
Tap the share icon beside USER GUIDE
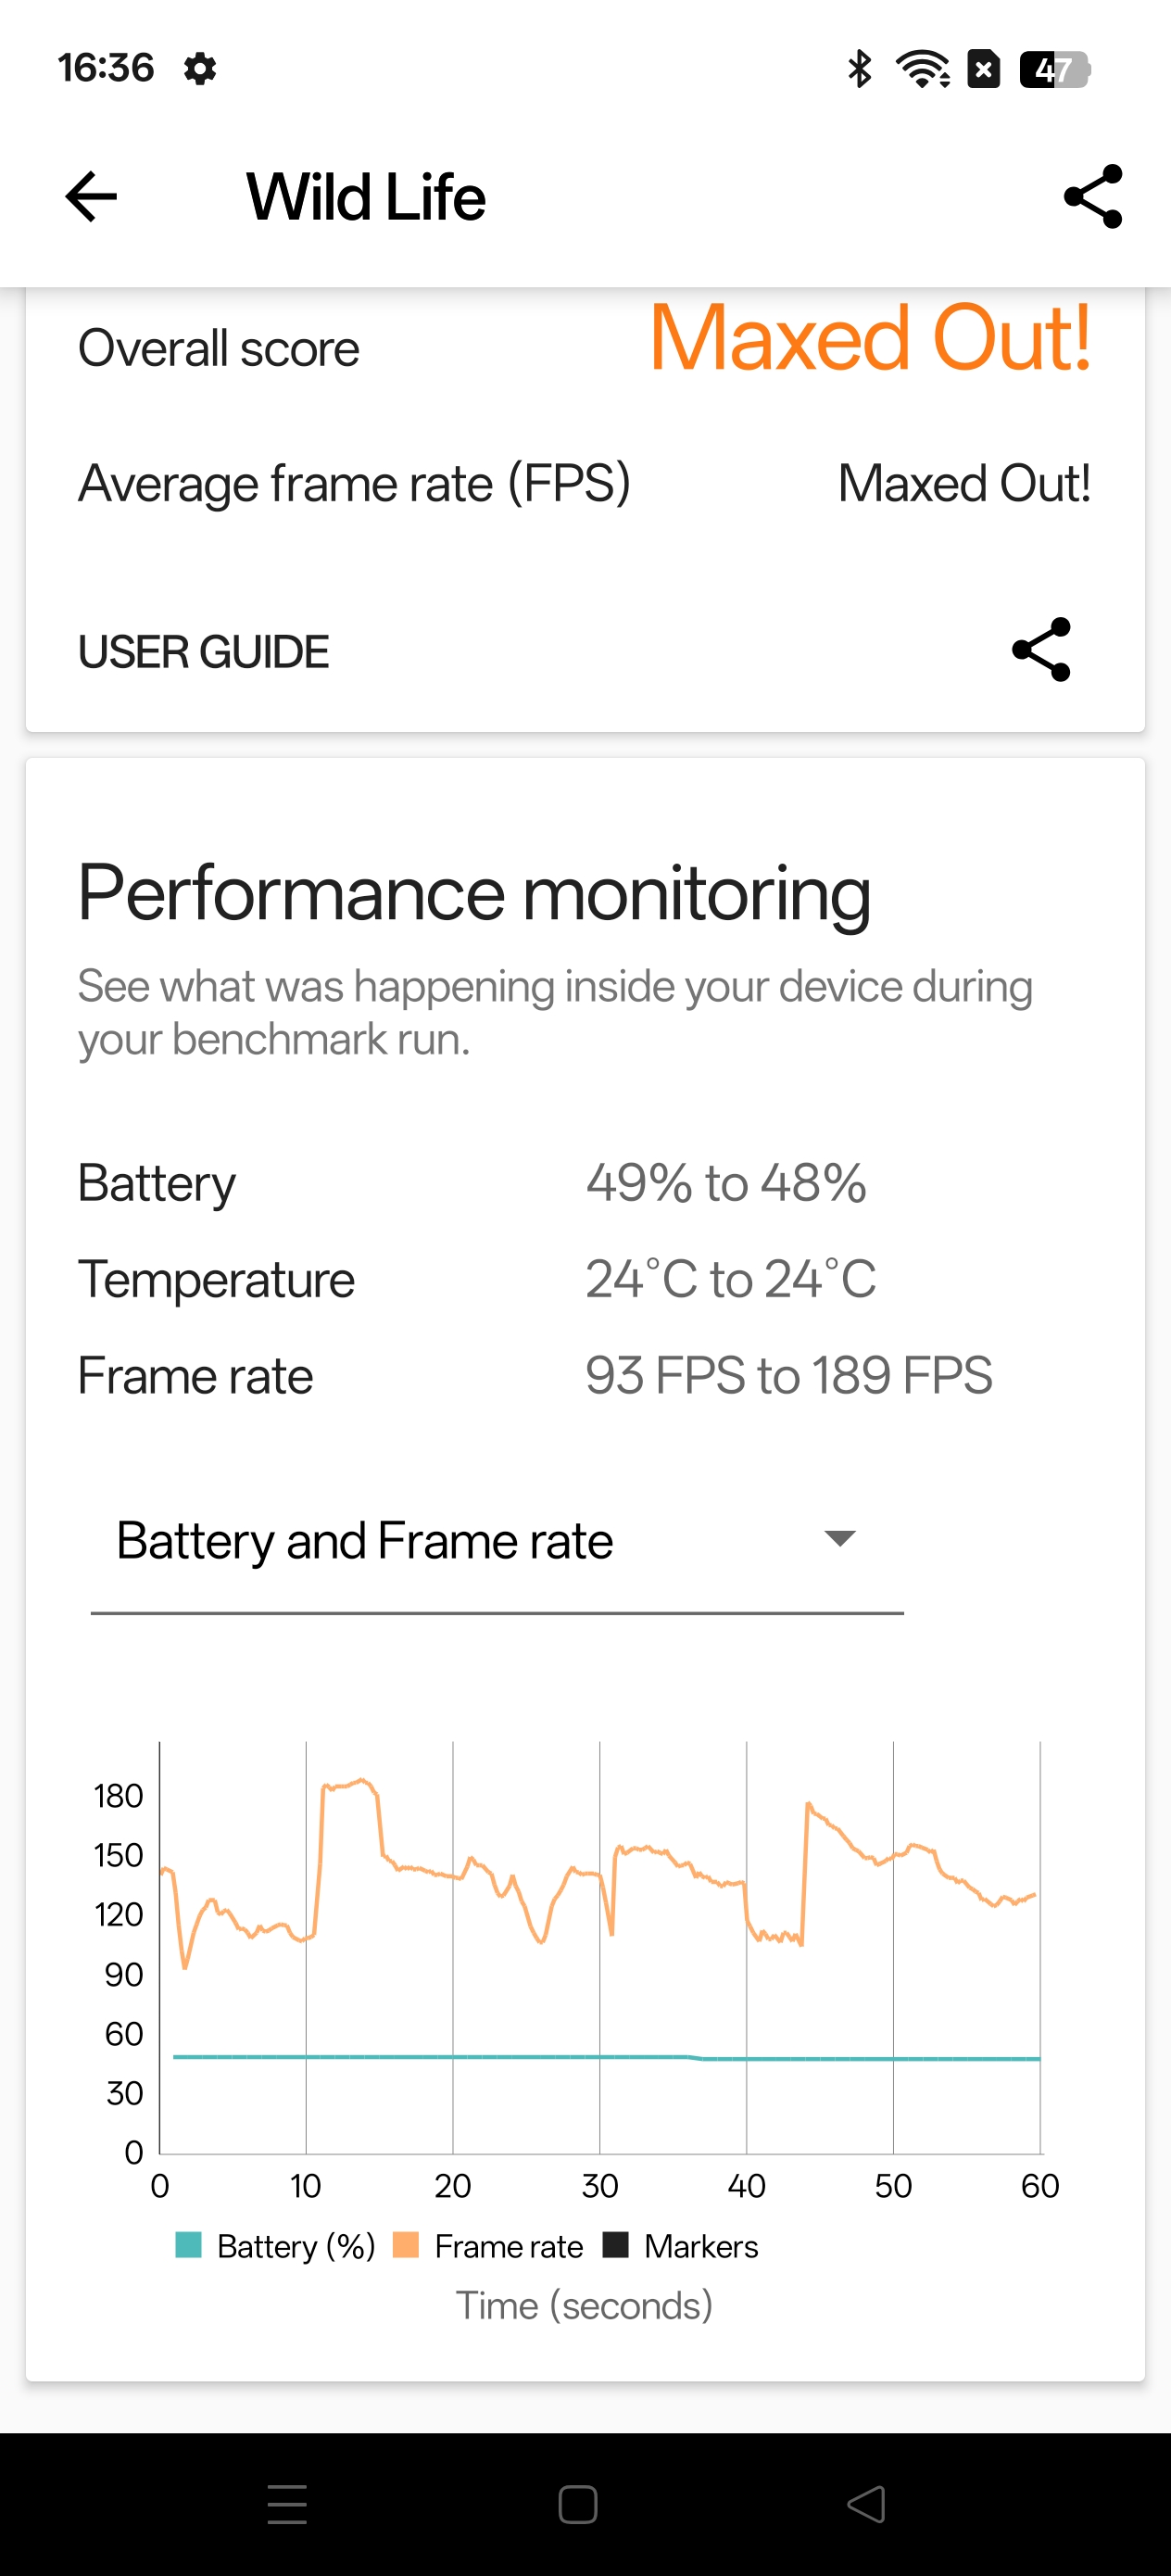tap(1041, 650)
